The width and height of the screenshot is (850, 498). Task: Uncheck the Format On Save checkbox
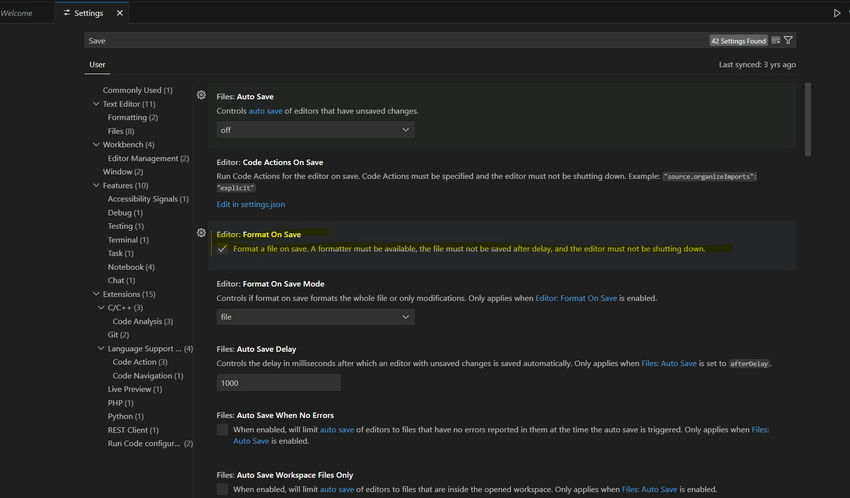tap(222, 249)
